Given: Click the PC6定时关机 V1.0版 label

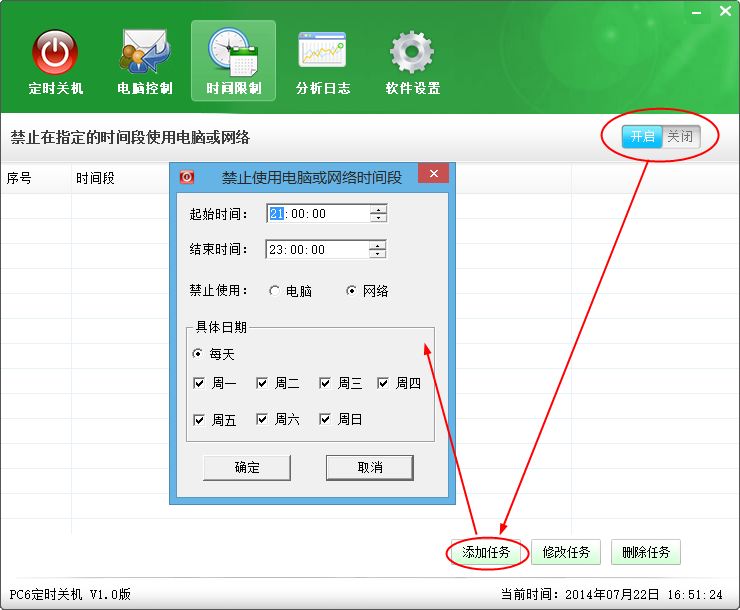Looking at the screenshot, I should click(70, 594).
